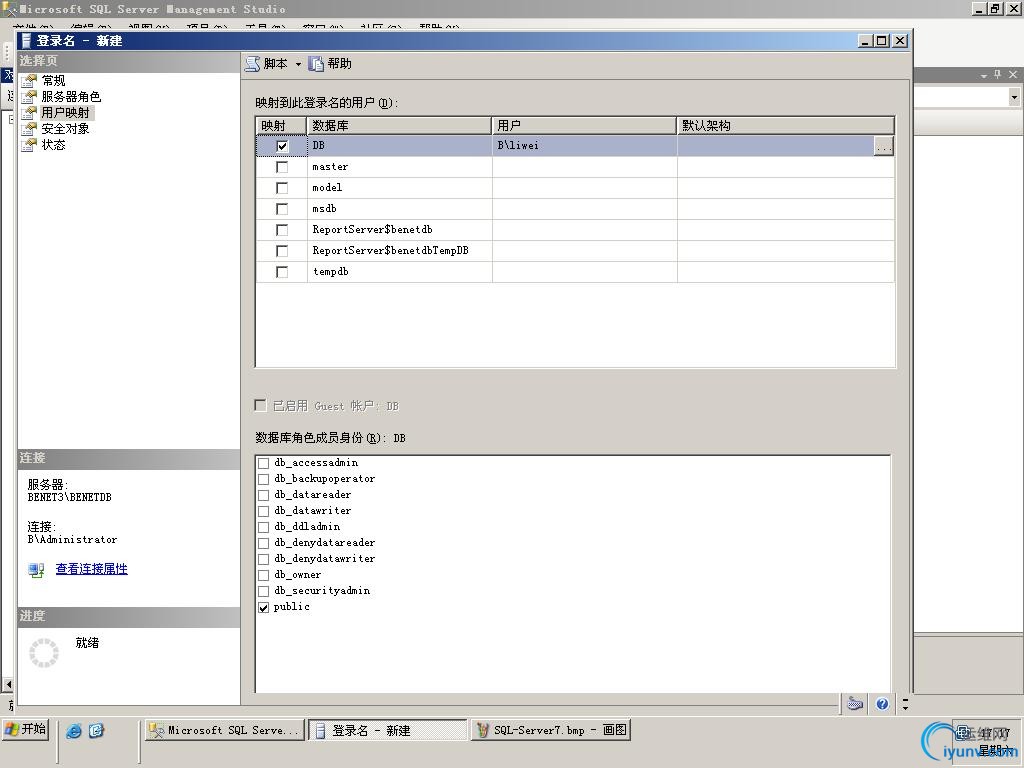Select the 状态 page
Viewport: 1024px width, 768px height.
tap(54, 144)
